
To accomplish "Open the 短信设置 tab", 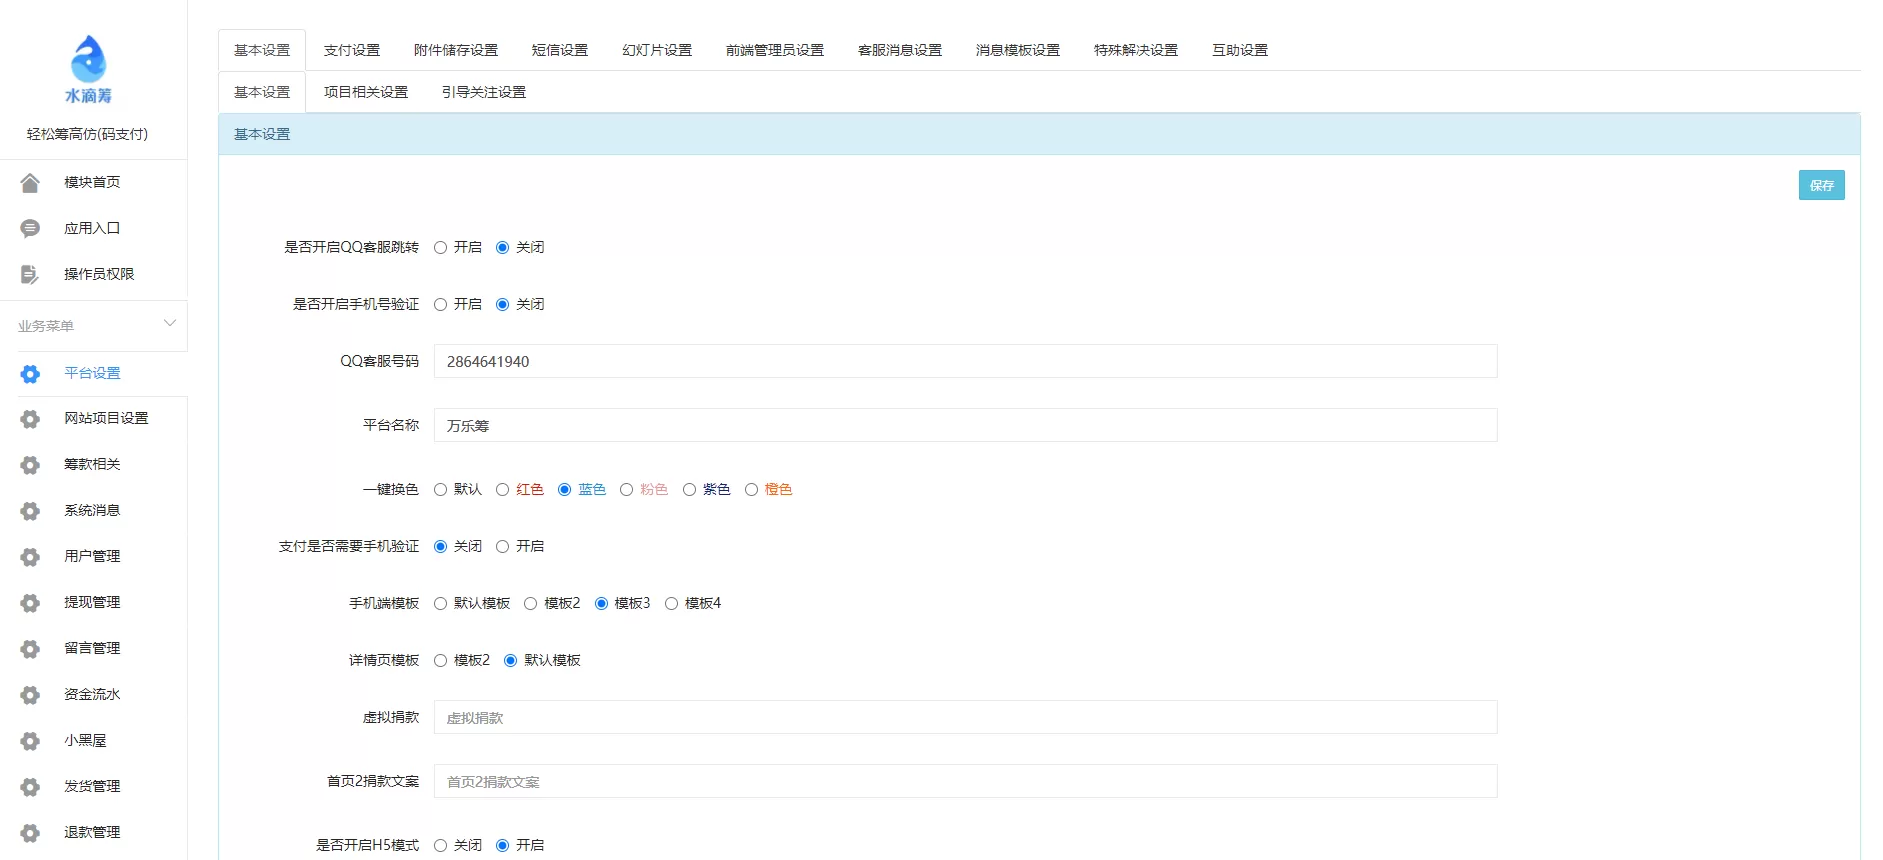I will 559,50.
